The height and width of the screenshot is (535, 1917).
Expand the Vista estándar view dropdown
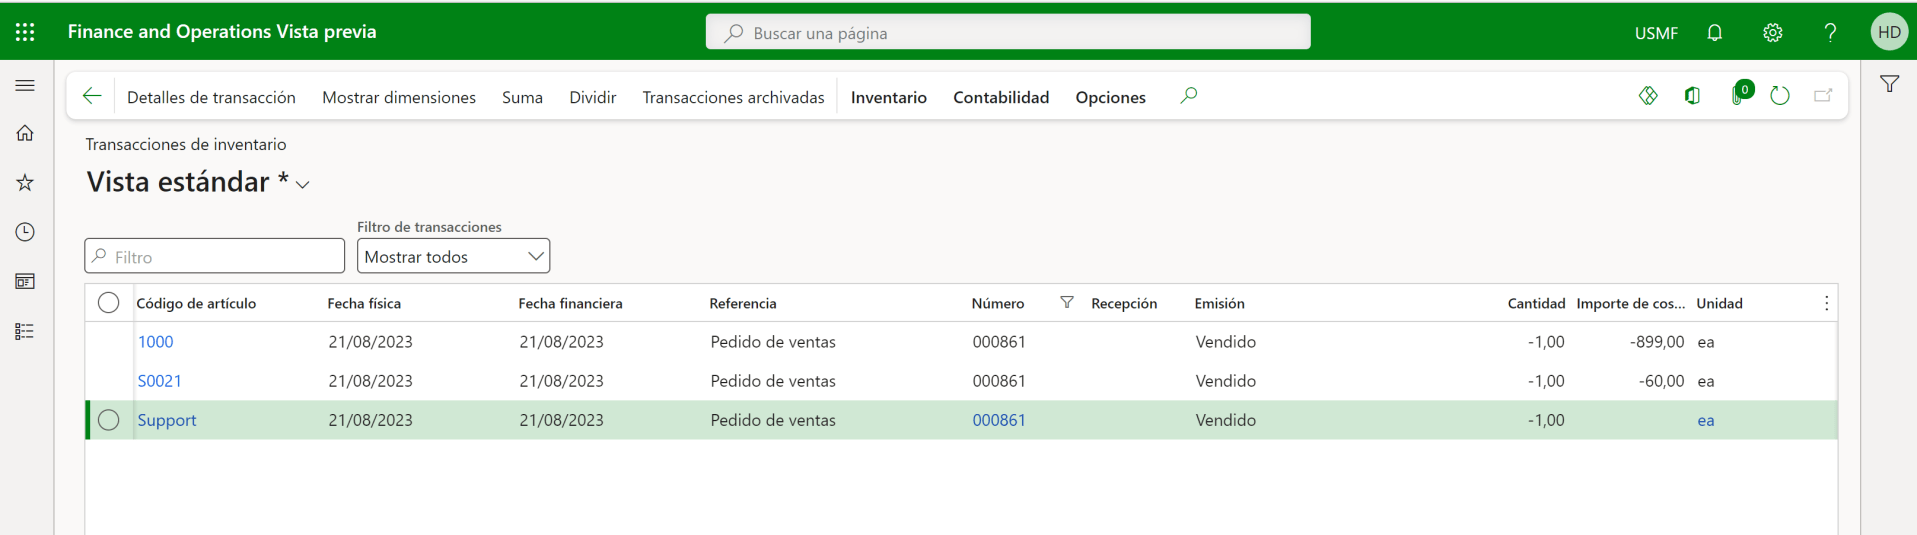(303, 185)
